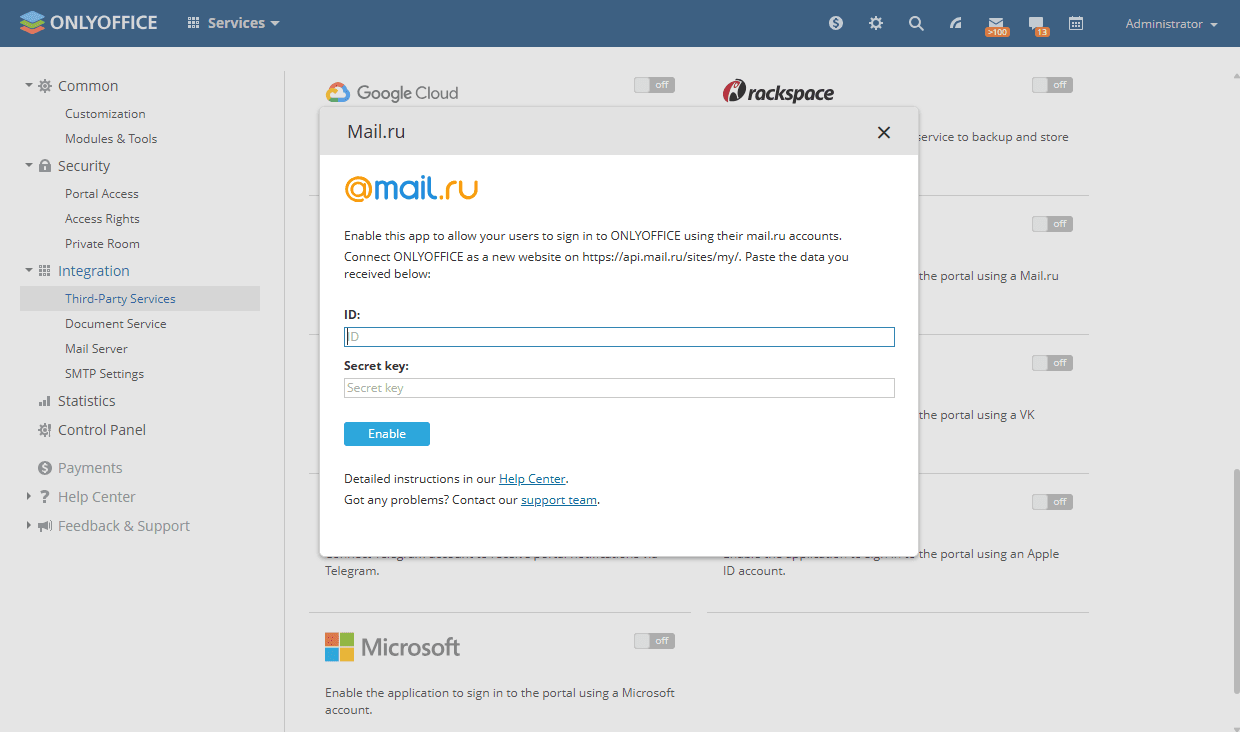The width and height of the screenshot is (1240, 732).
Task: Click the Common gear icon in sidebar
Action: pos(45,86)
